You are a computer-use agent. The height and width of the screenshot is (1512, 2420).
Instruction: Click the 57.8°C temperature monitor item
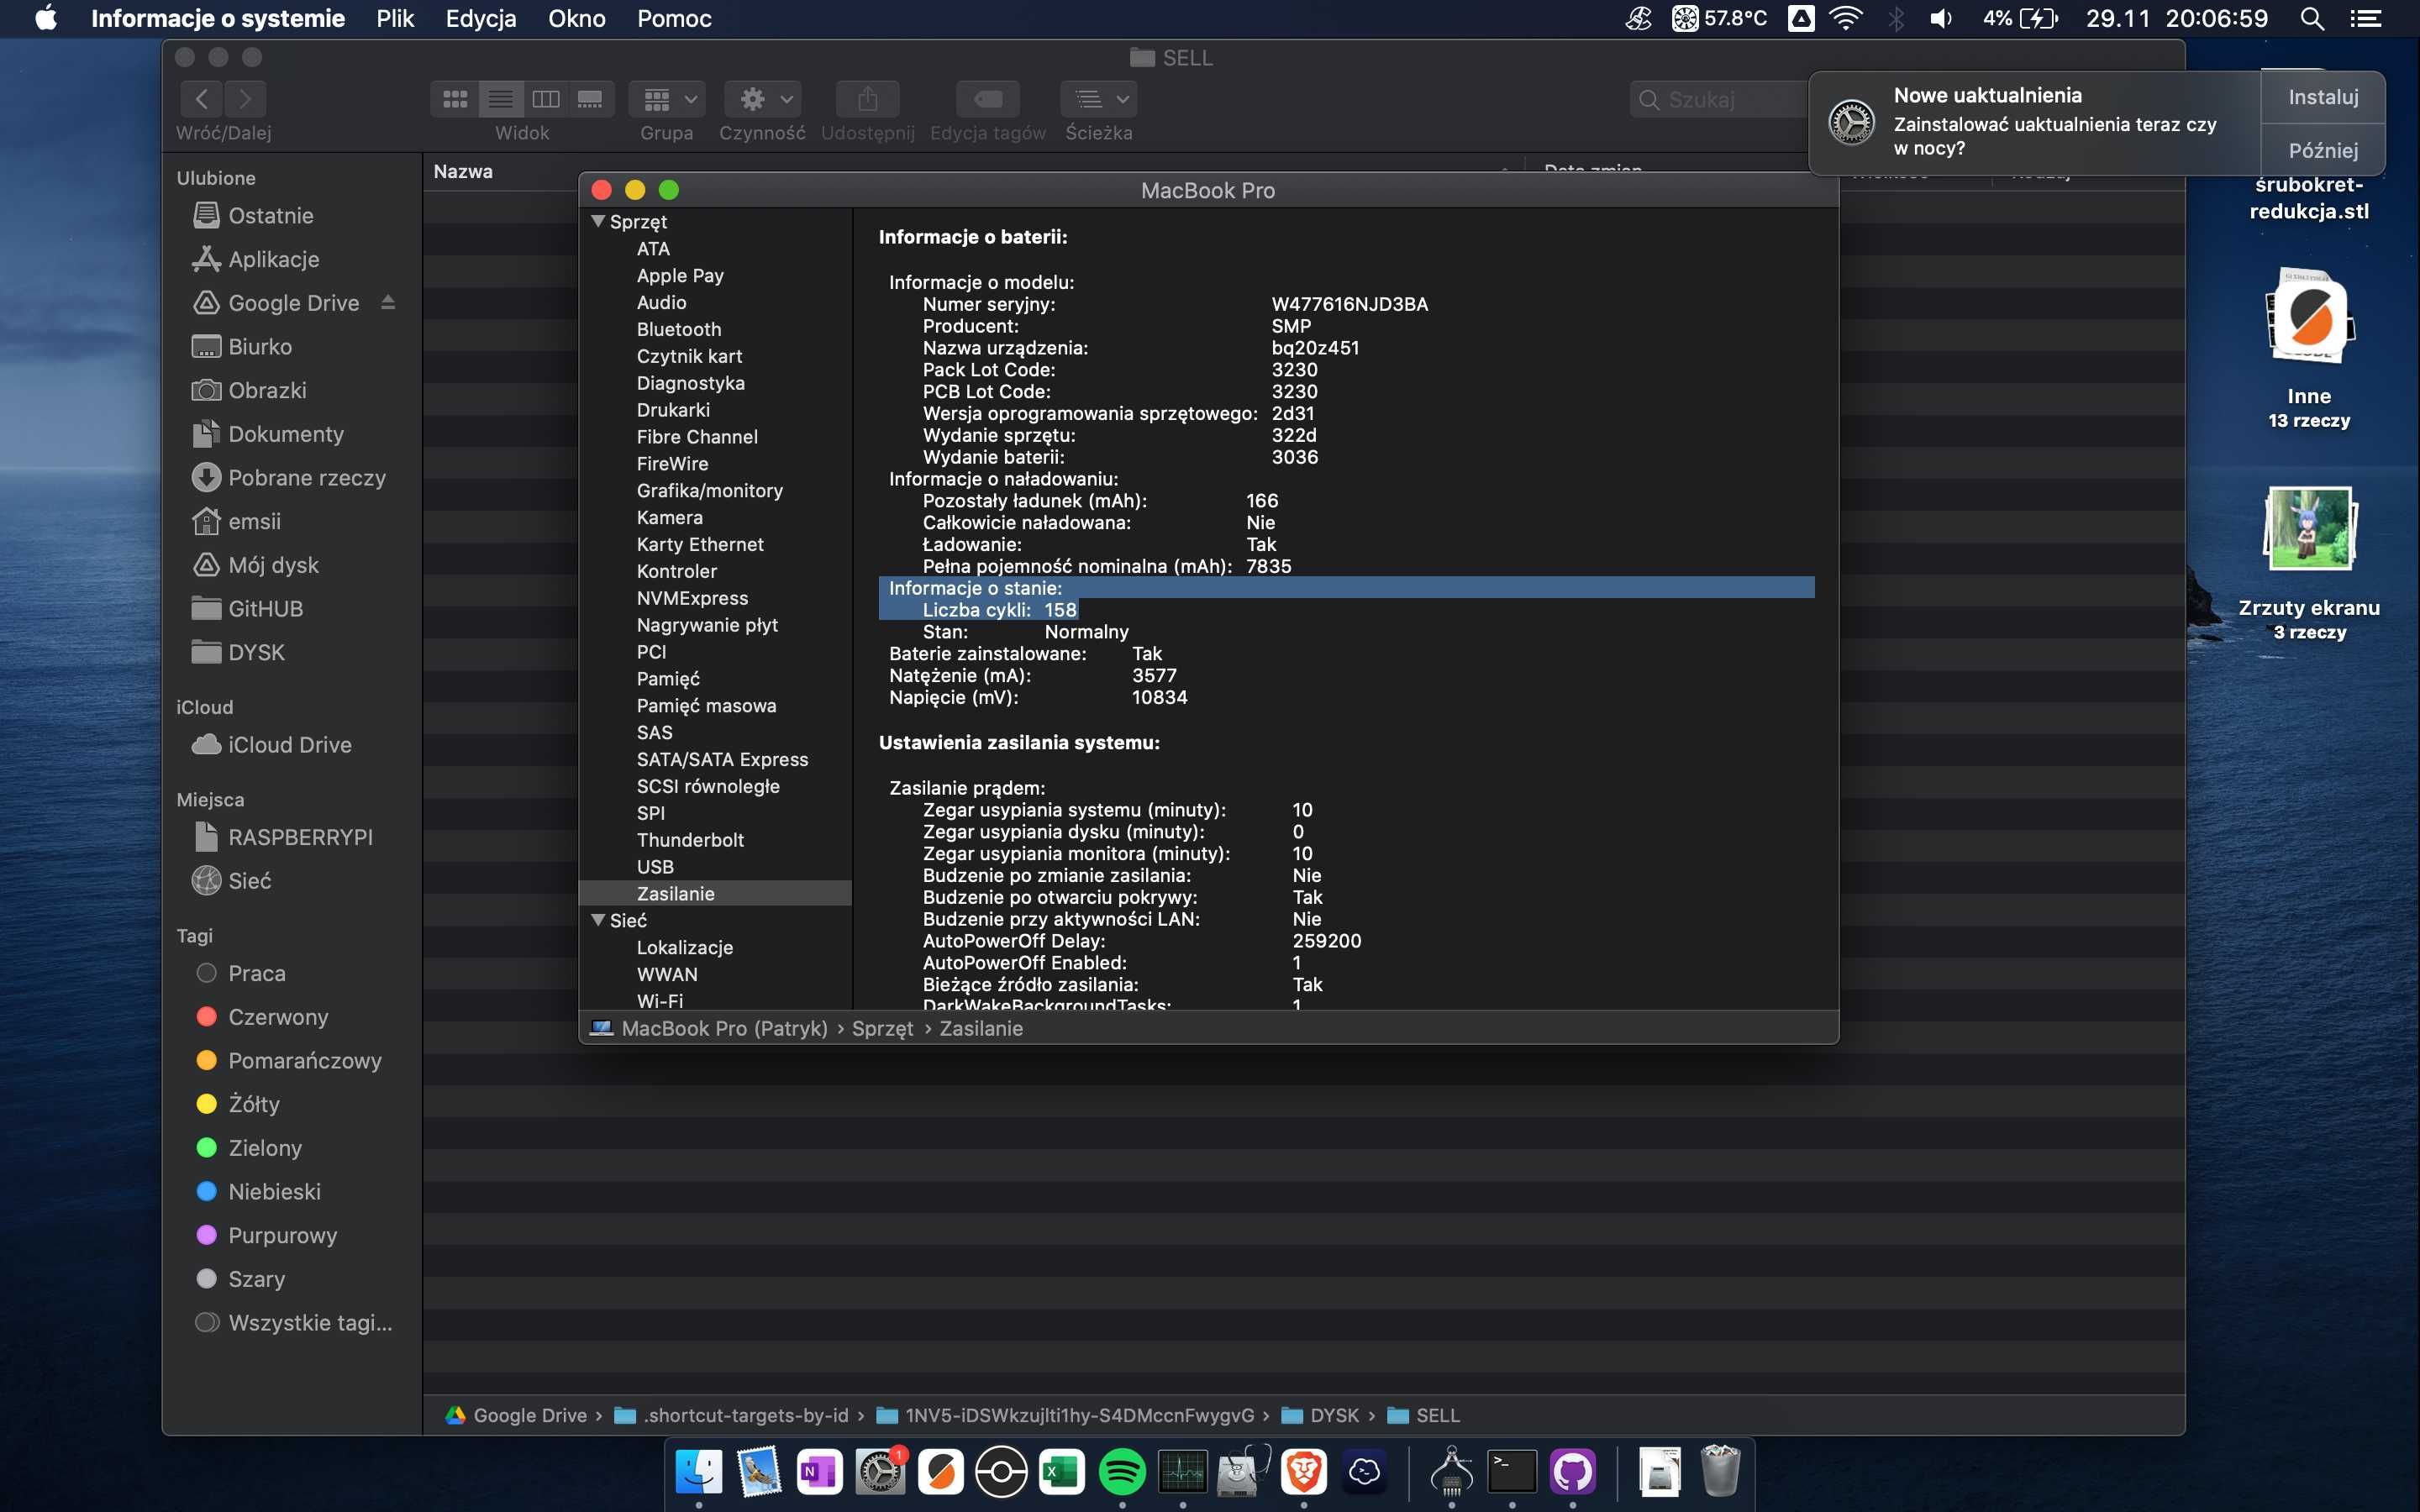click(x=1720, y=18)
